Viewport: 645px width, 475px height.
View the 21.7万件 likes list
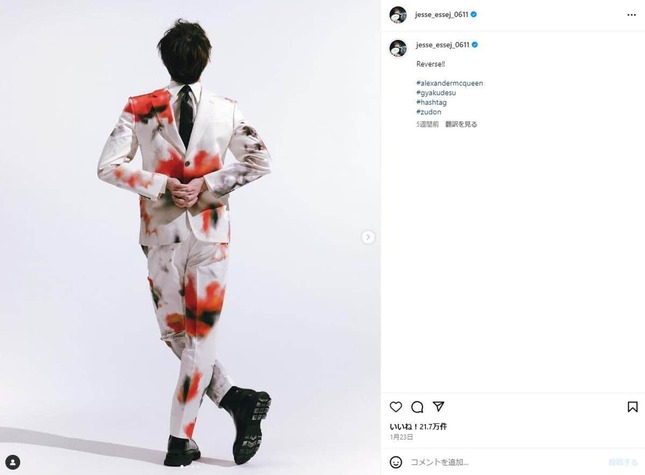coord(418,426)
